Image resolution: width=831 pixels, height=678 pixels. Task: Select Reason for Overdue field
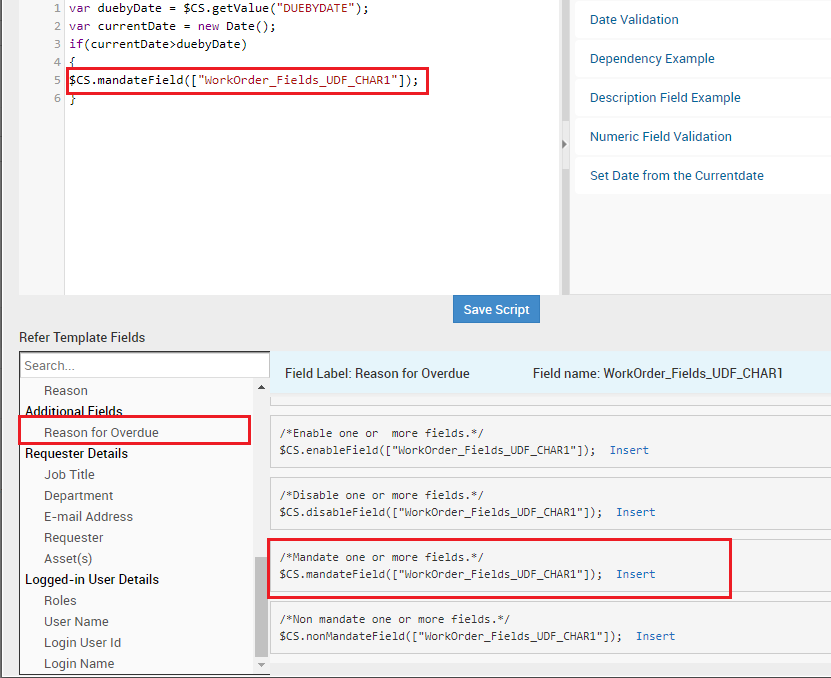pos(101,433)
